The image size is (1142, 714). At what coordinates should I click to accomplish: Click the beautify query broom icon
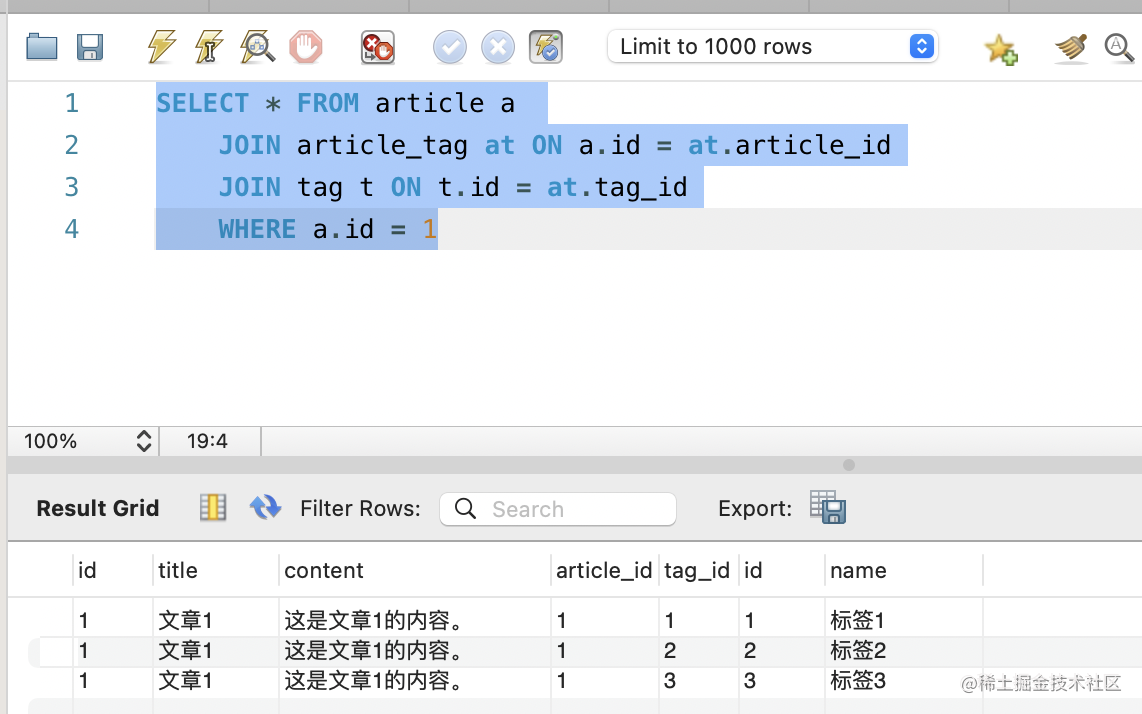(x=1071, y=47)
